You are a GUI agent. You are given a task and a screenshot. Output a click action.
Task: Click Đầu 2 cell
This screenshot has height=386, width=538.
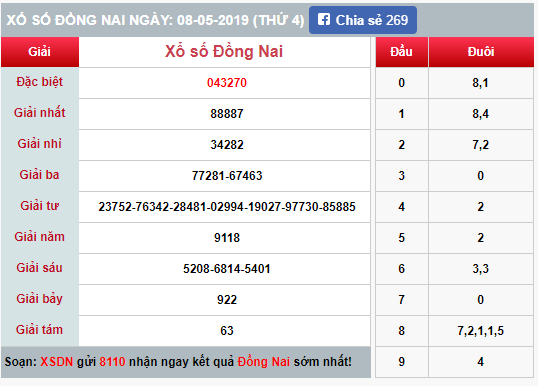coord(402,145)
